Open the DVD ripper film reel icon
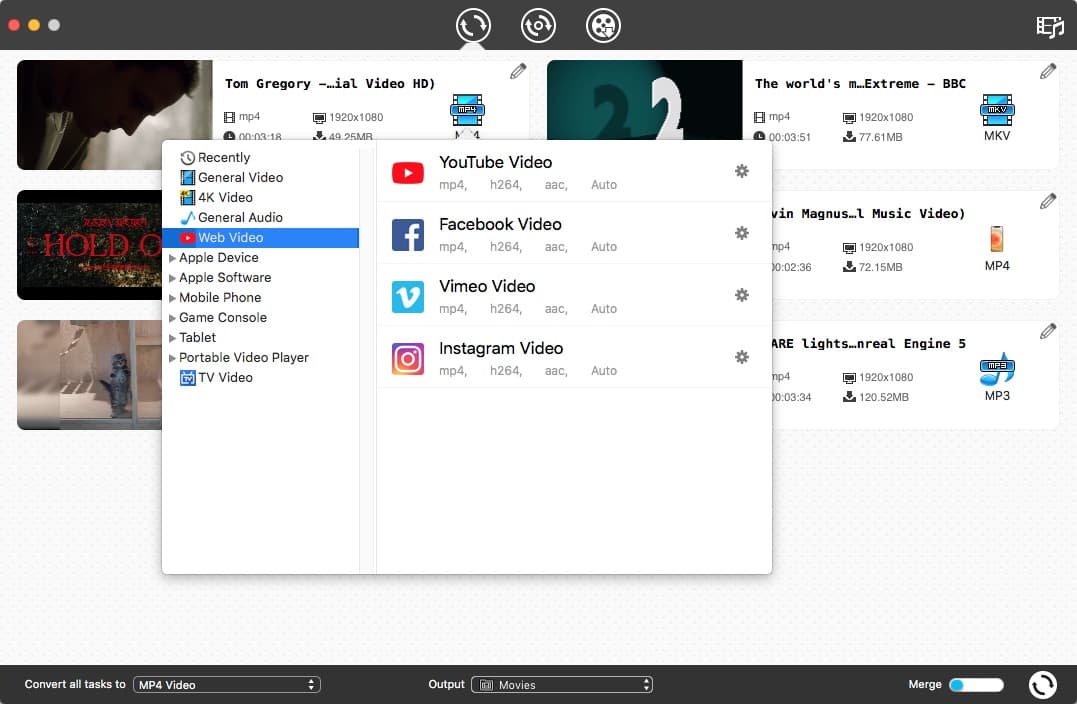The image size is (1077, 704). click(x=603, y=25)
